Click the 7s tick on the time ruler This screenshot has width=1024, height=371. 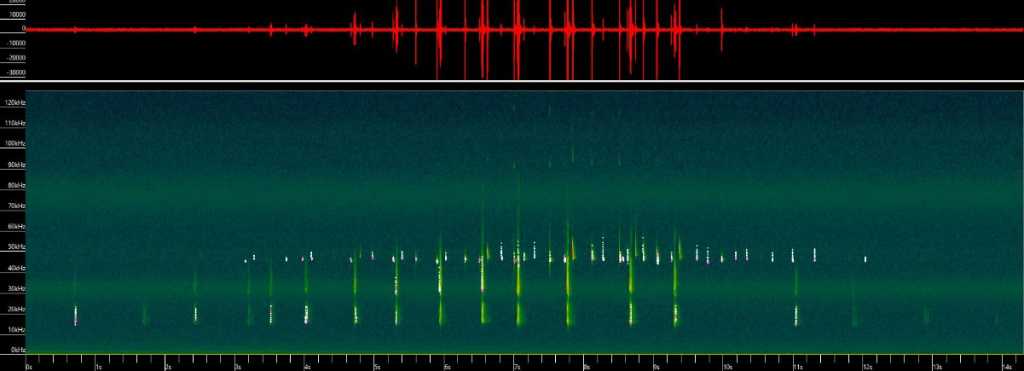pos(517,367)
